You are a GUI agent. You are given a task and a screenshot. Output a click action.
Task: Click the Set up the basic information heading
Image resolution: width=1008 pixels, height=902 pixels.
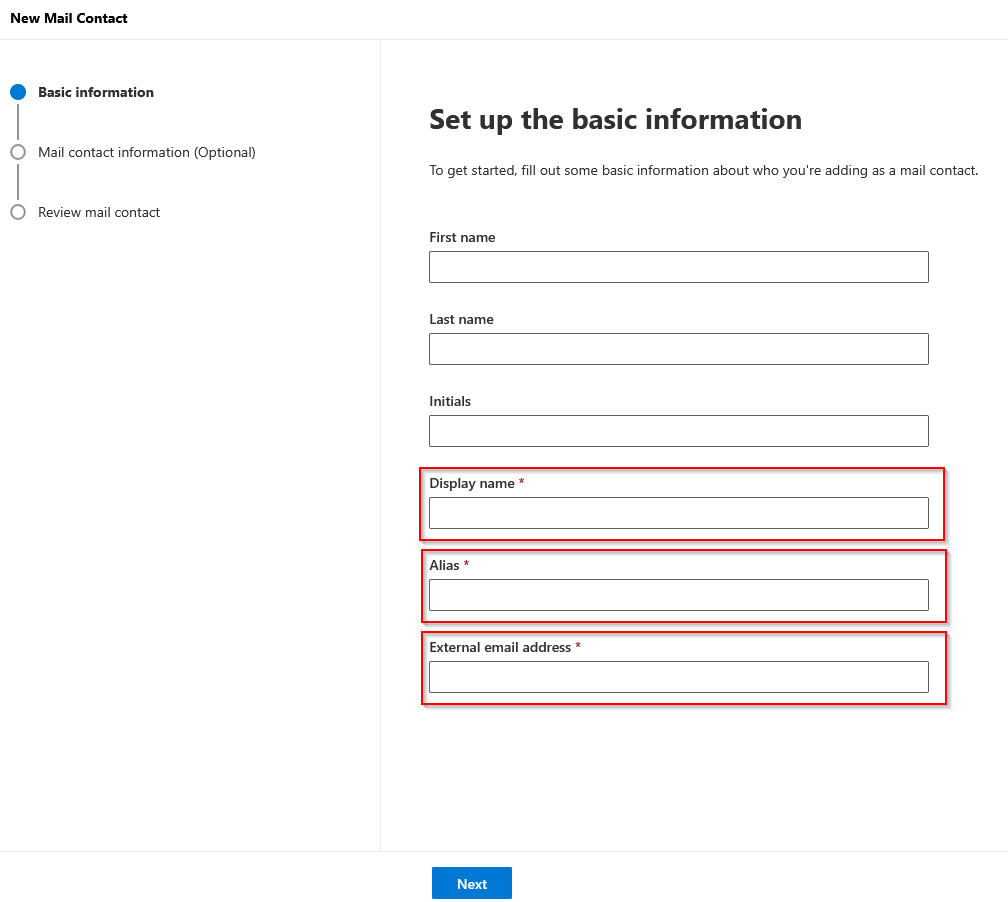tap(615, 120)
